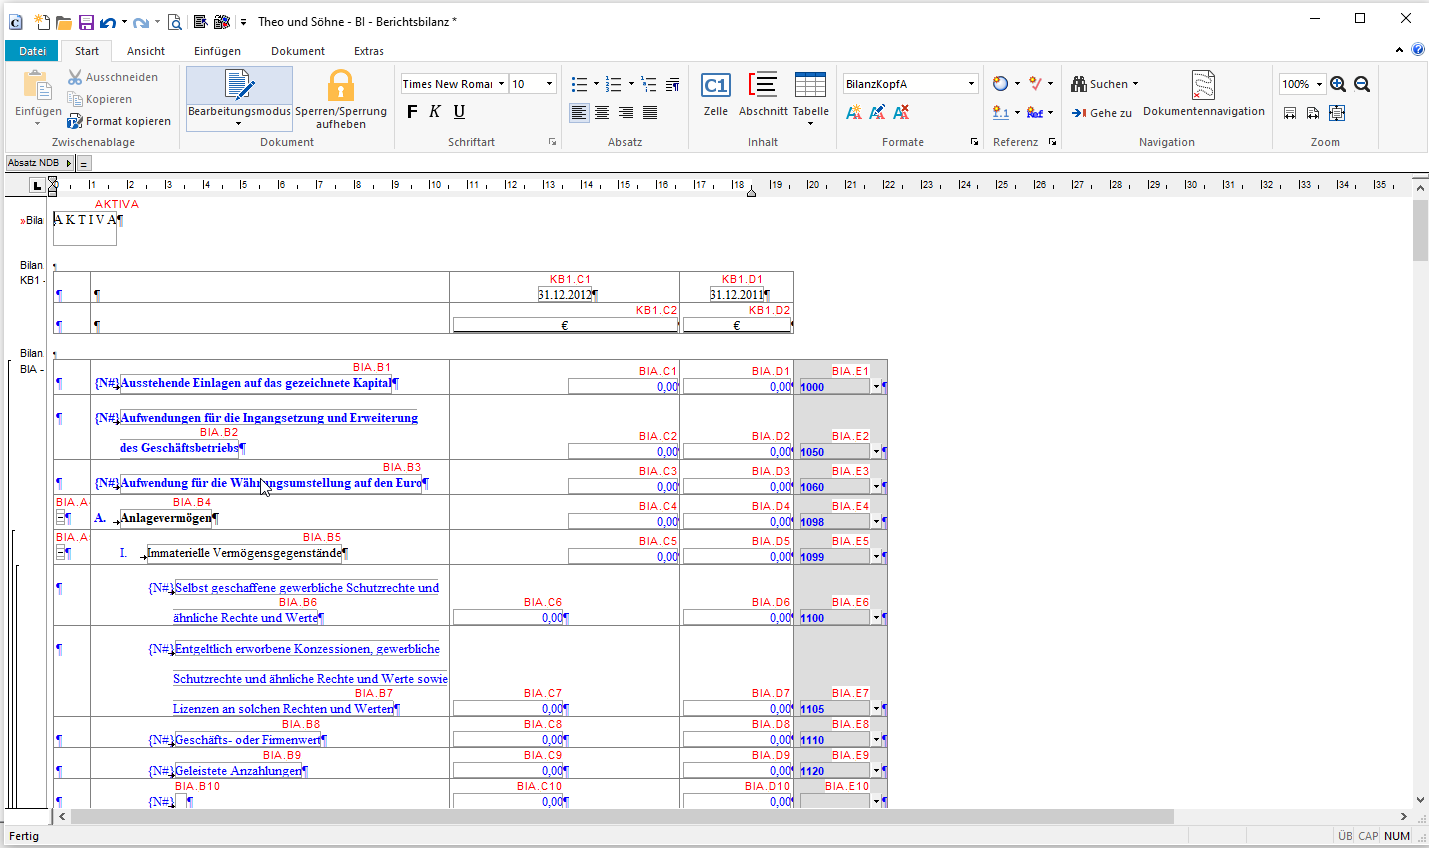This screenshot has height=848, width=1429.
Task: Click delete format icon with red X
Action: coord(901,112)
